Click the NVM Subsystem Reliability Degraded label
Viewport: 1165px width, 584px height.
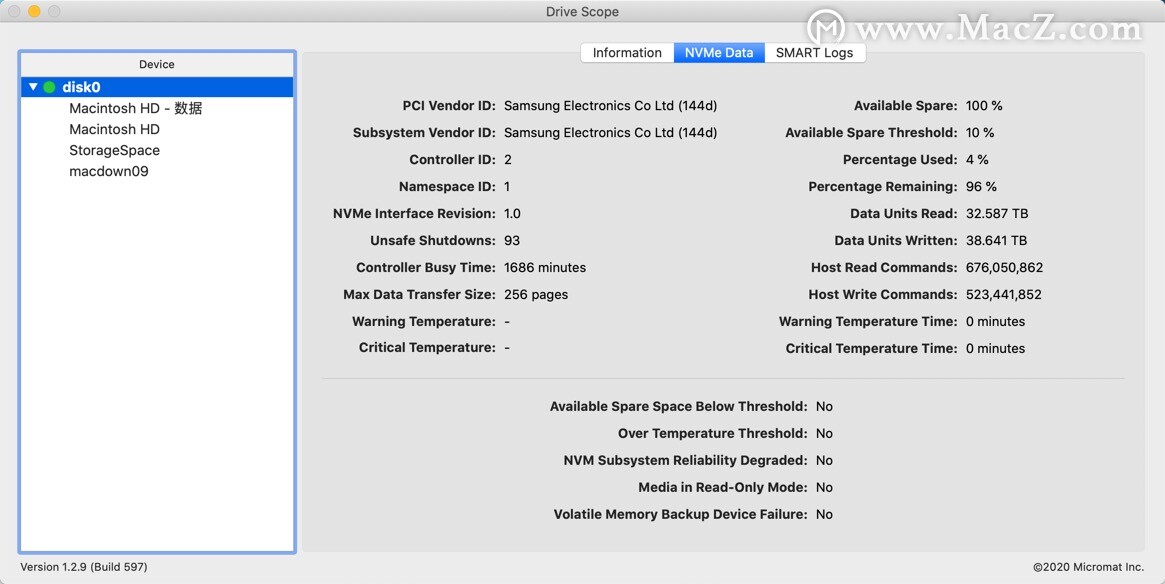685,461
